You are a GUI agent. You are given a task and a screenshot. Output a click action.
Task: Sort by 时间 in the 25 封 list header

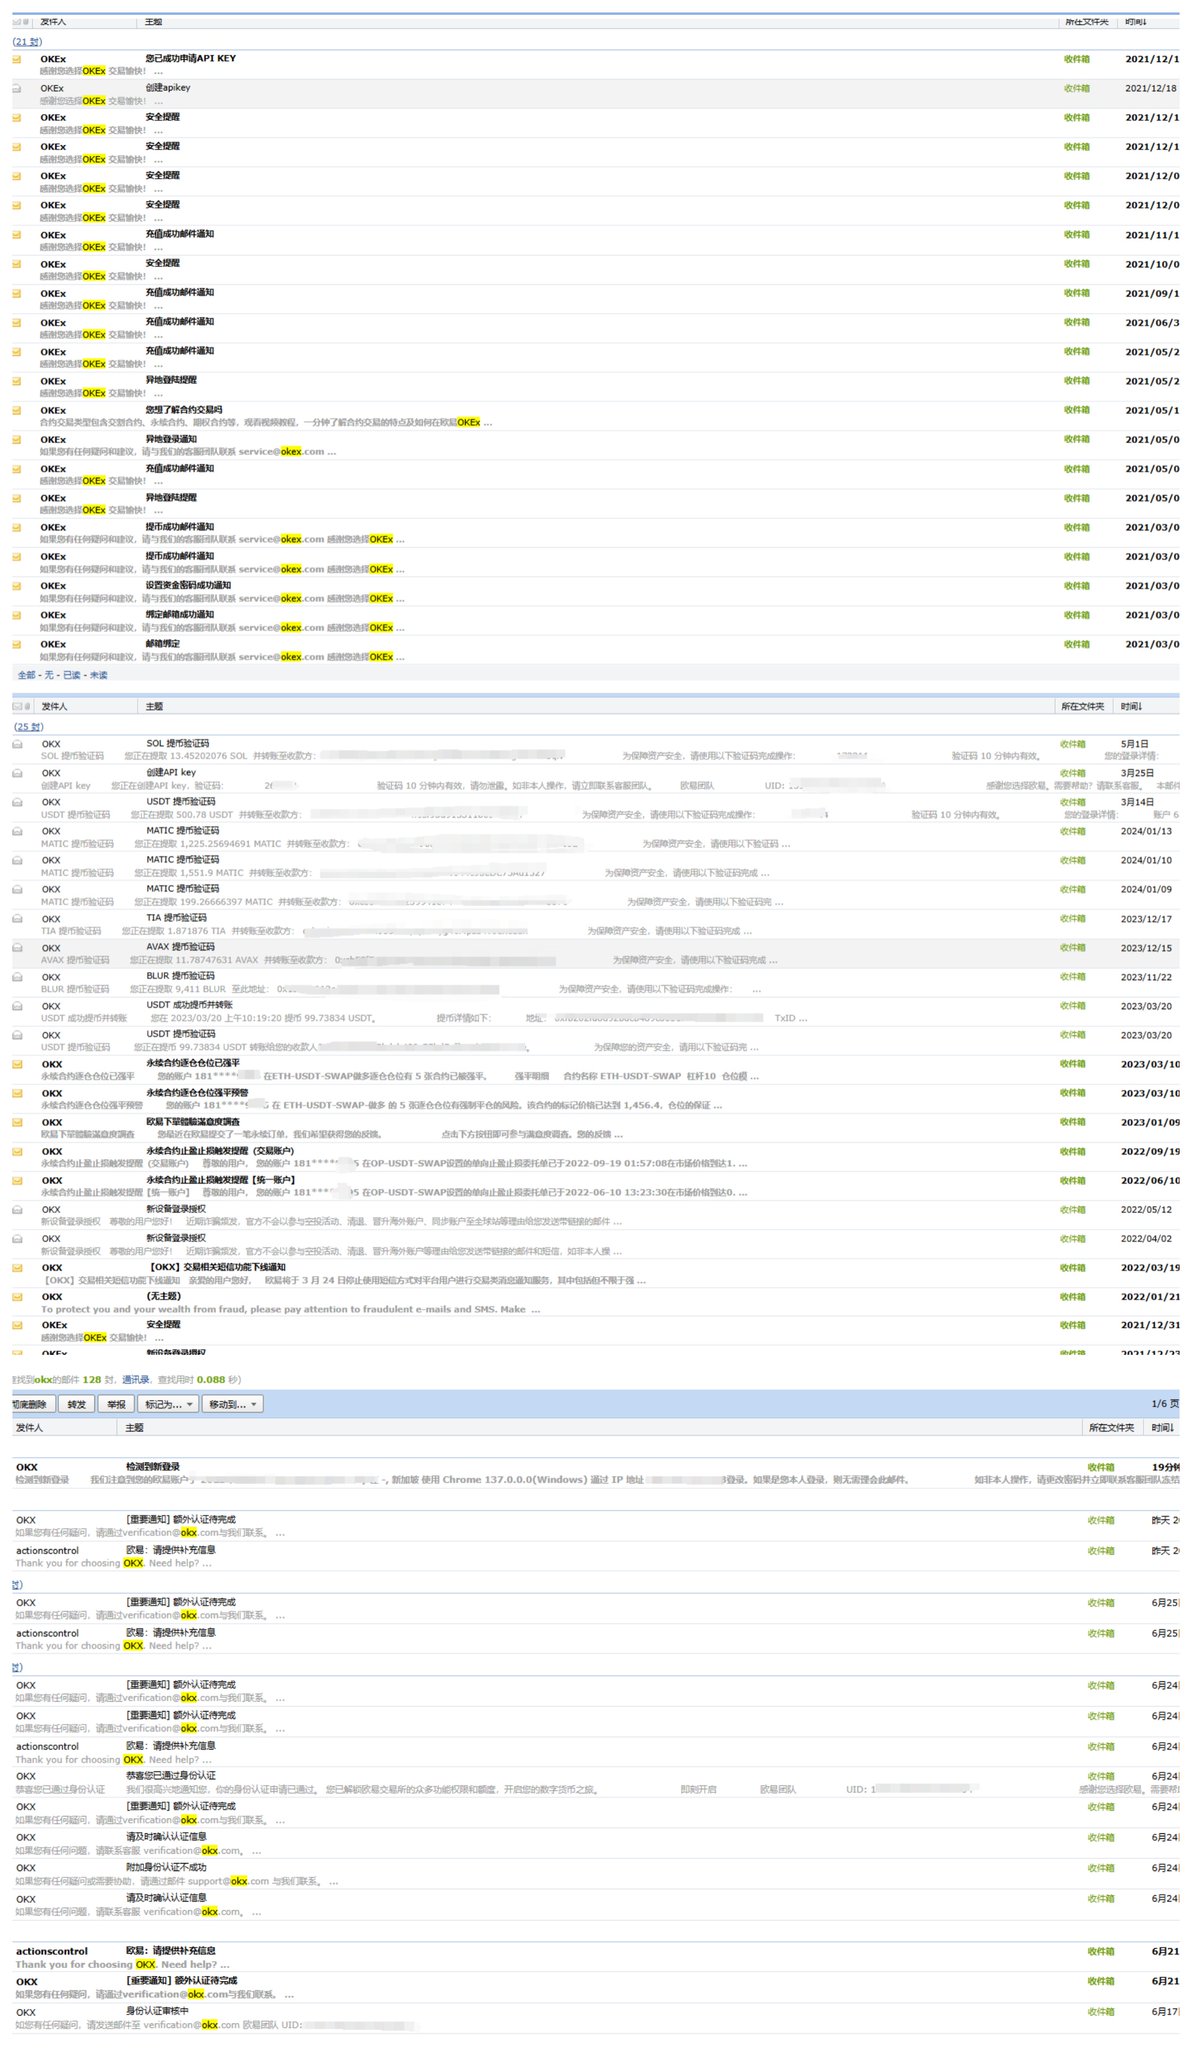click(1132, 706)
